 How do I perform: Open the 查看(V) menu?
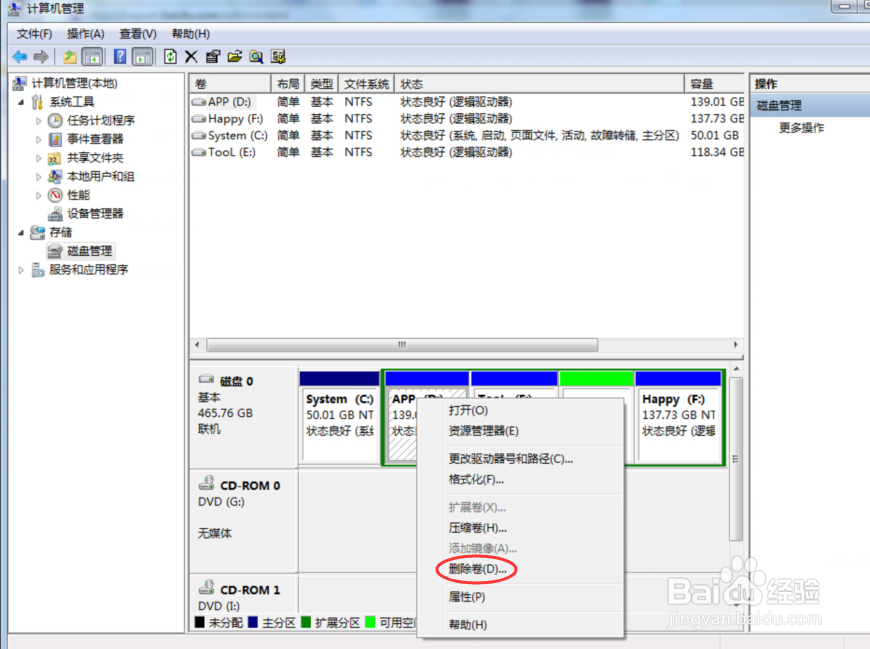click(x=137, y=33)
